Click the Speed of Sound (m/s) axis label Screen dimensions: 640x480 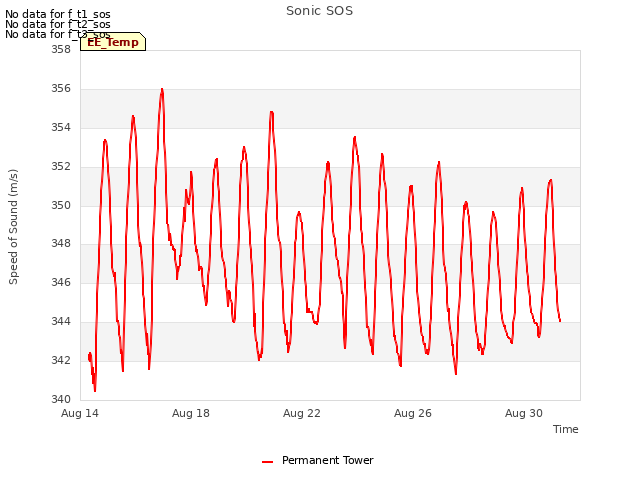coord(13,227)
